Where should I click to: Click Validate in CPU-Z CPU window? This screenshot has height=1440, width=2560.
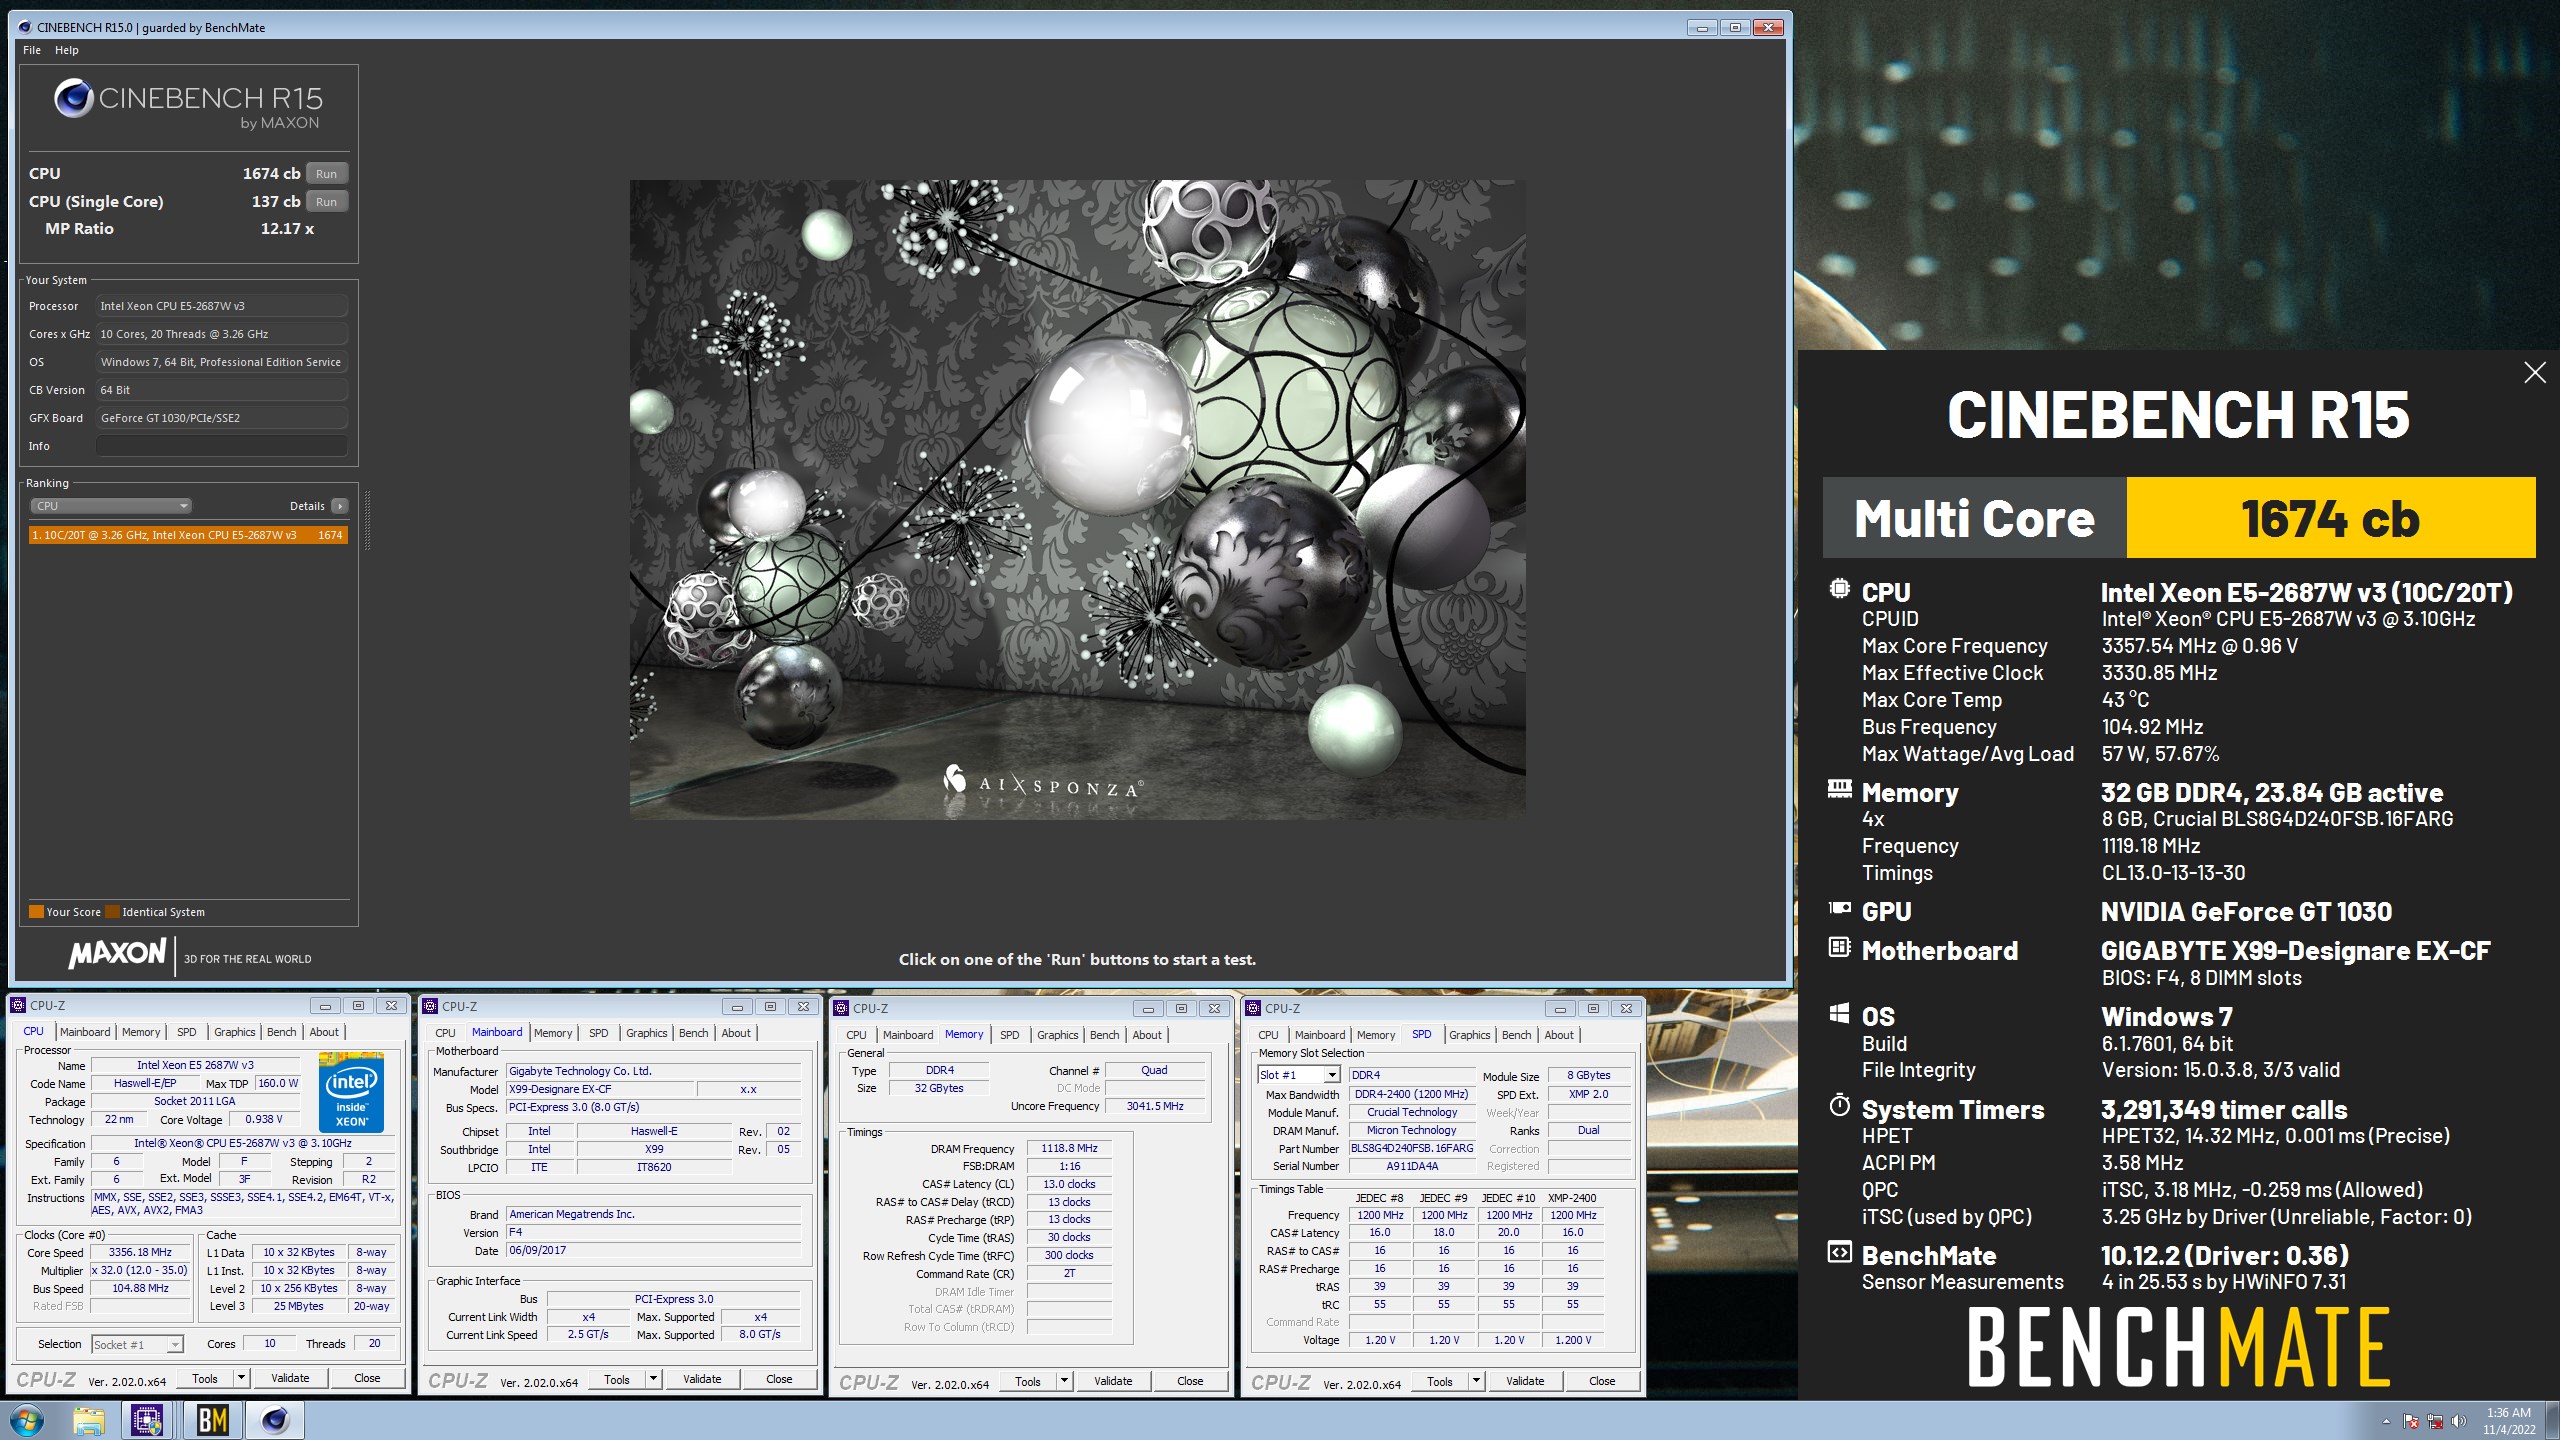tap(290, 1378)
